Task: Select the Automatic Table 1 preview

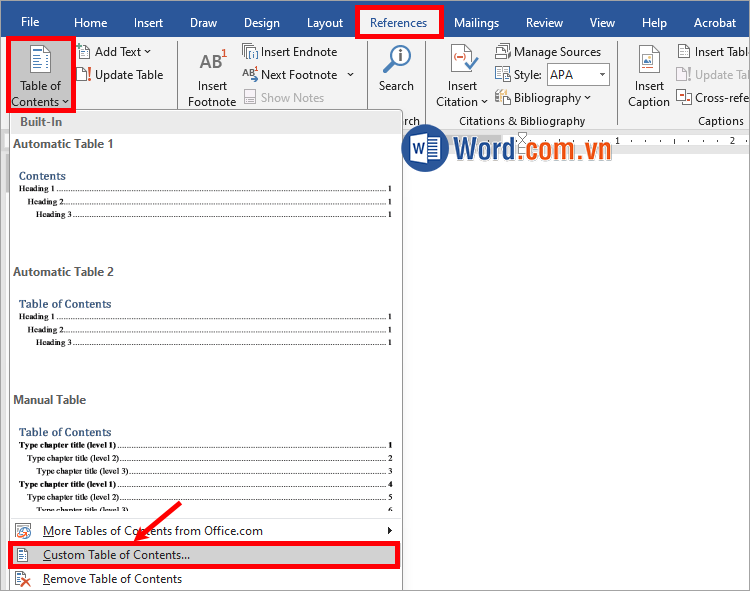Action: [205, 197]
